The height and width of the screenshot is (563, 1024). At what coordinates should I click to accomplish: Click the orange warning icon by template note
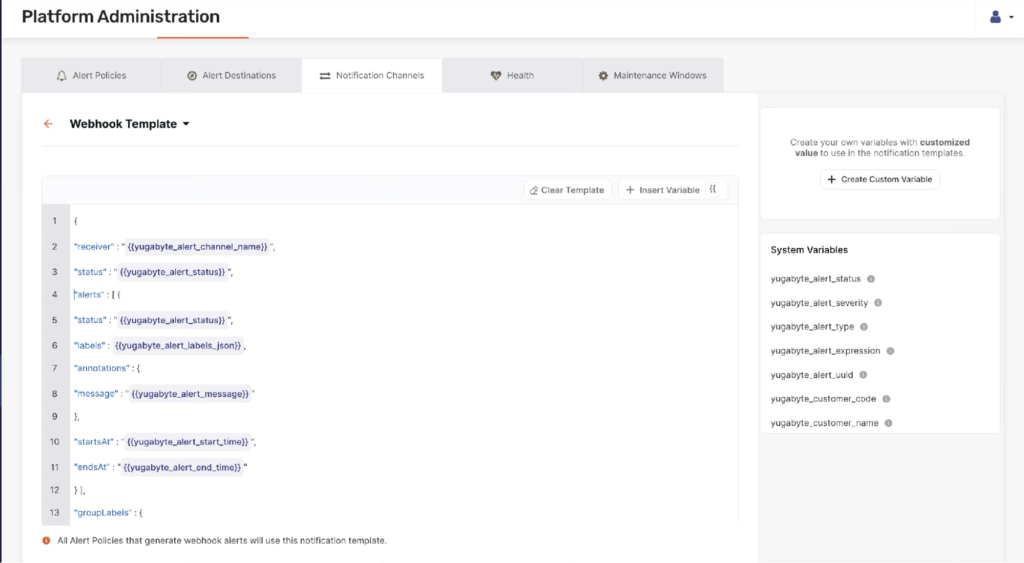(46, 541)
